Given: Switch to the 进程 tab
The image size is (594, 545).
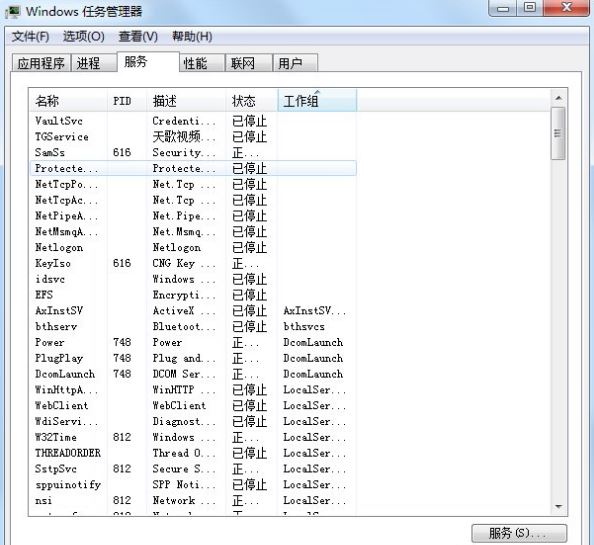Looking at the screenshot, I should [93, 63].
